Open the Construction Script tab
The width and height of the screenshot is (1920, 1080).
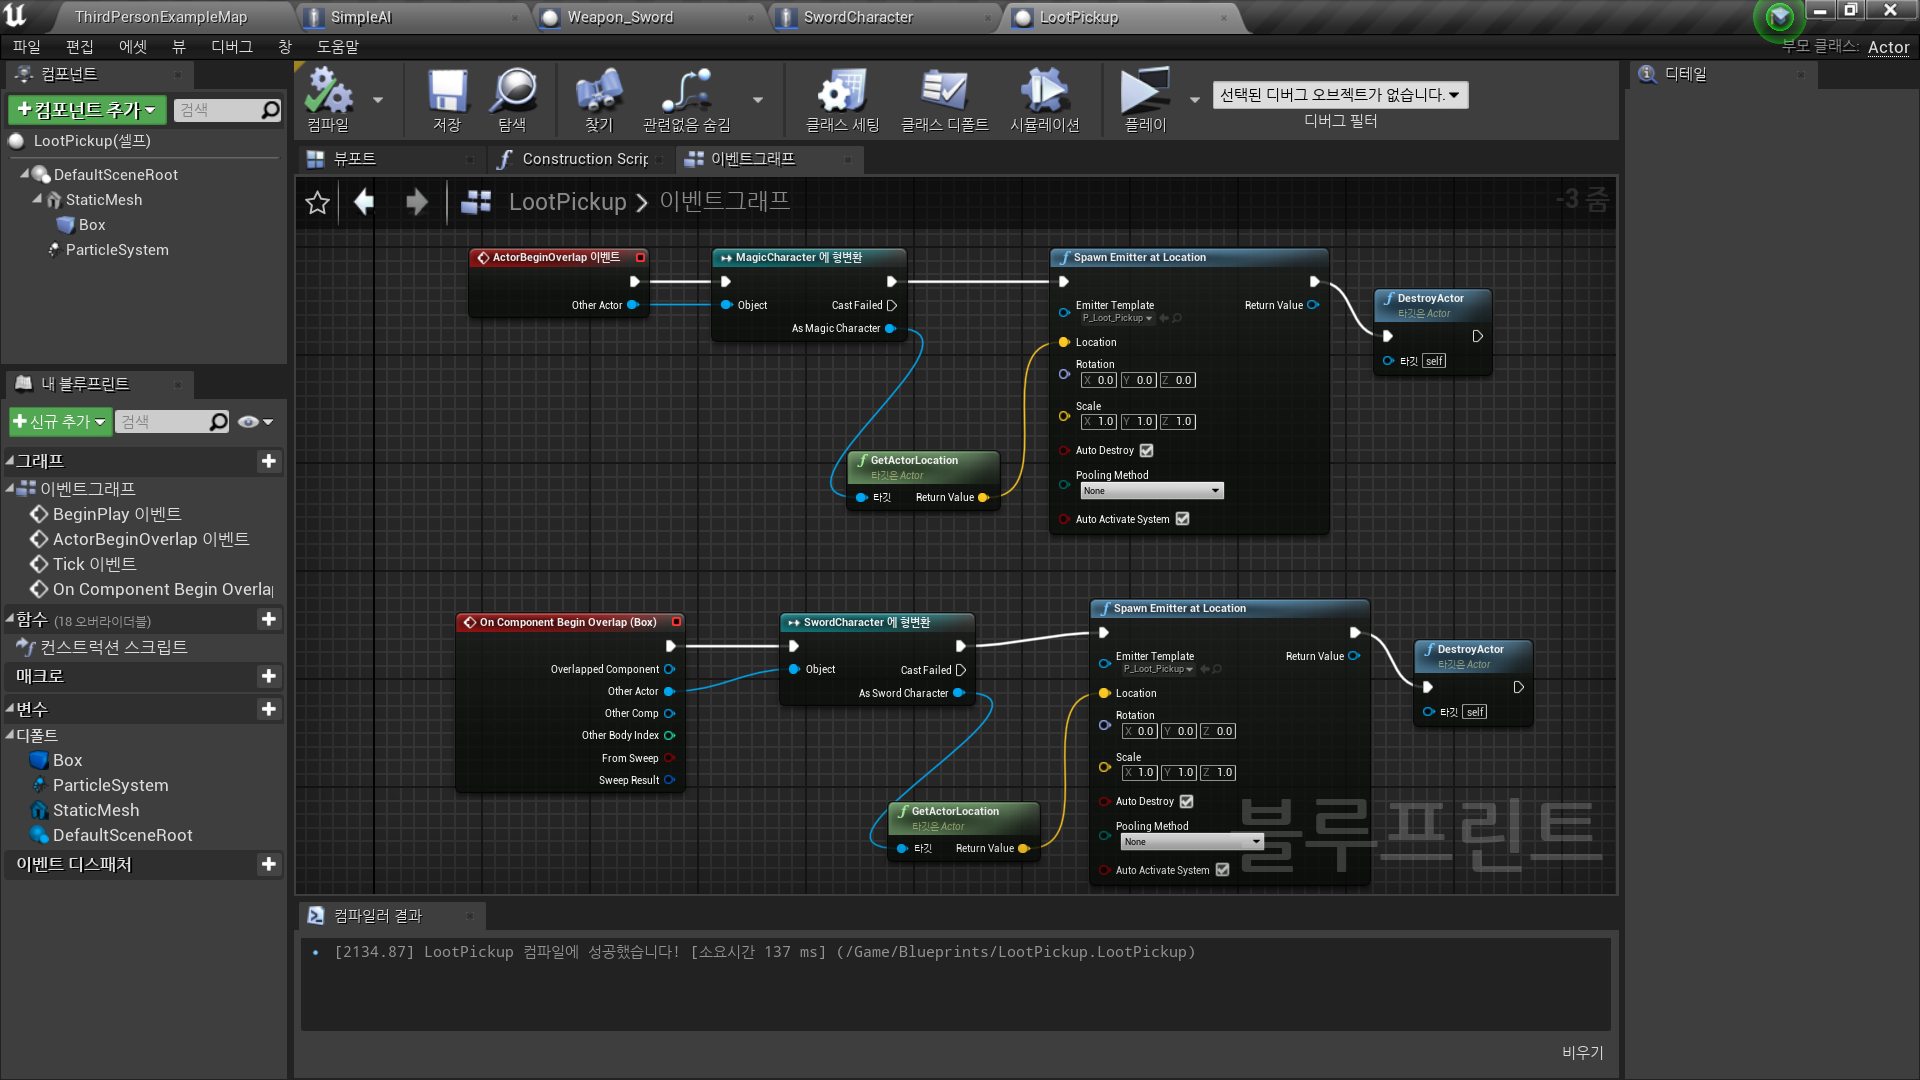pyautogui.click(x=583, y=159)
